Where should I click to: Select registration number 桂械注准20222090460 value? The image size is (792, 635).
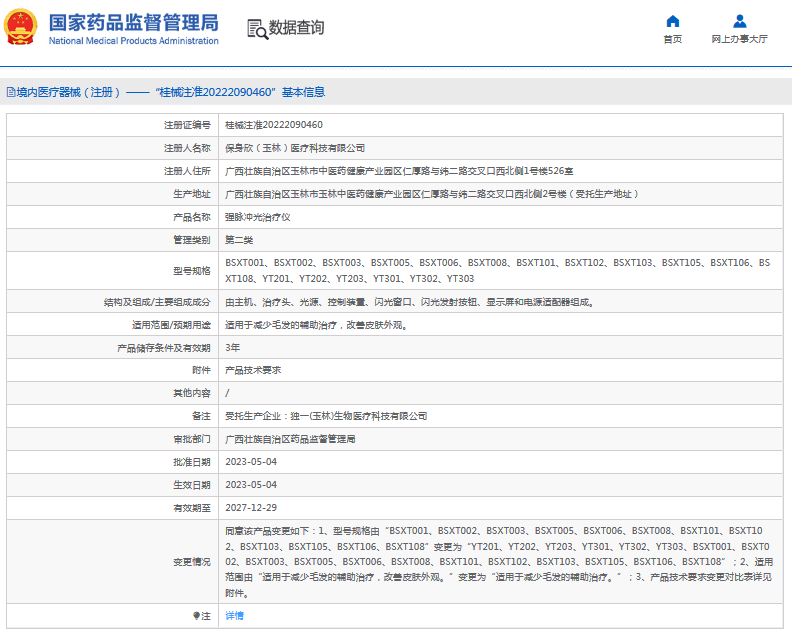[x=274, y=125]
